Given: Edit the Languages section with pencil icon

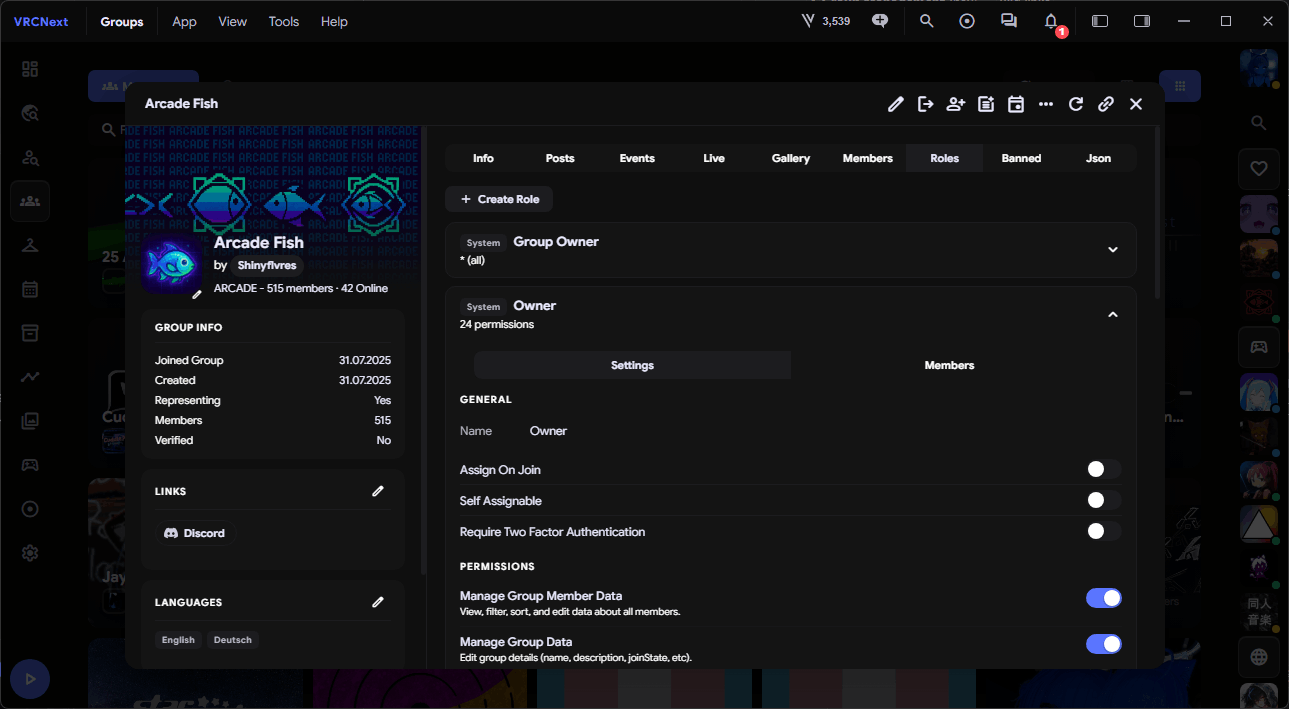Looking at the screenshot, I should (378, 602).
